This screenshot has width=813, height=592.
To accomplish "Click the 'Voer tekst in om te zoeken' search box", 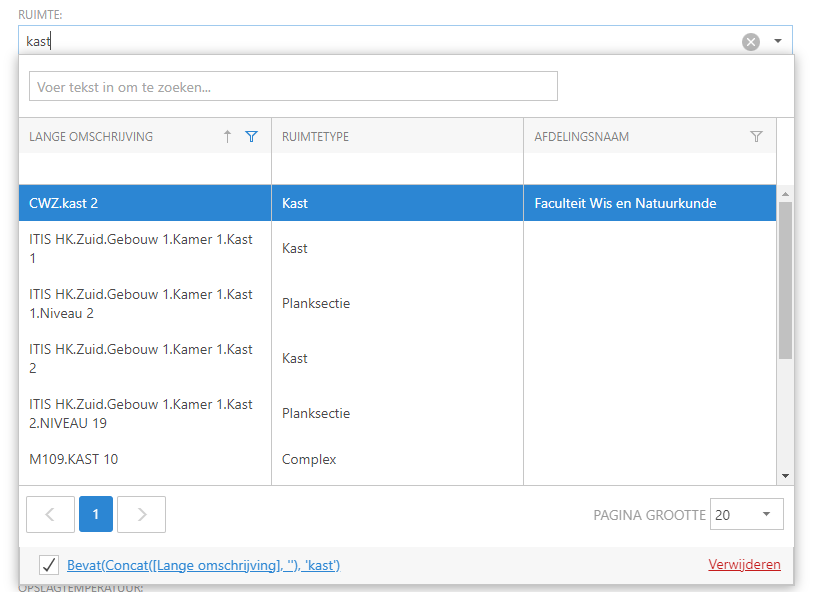I will point(293,87).
